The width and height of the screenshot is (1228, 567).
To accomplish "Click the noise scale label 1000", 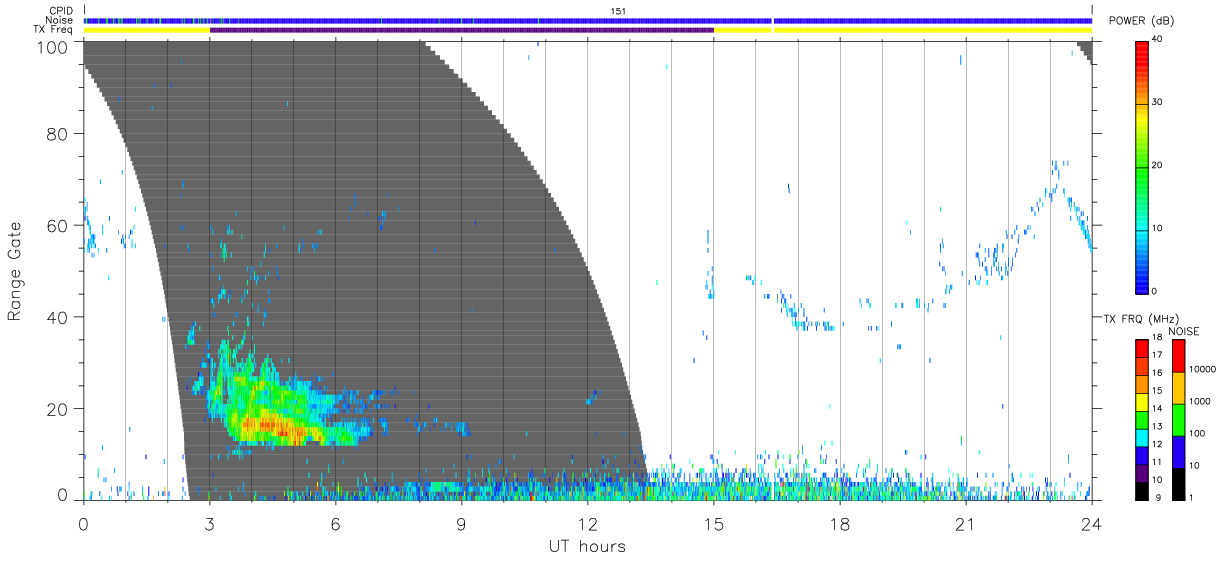I will pyautogui.click(x=1200, y=400).
